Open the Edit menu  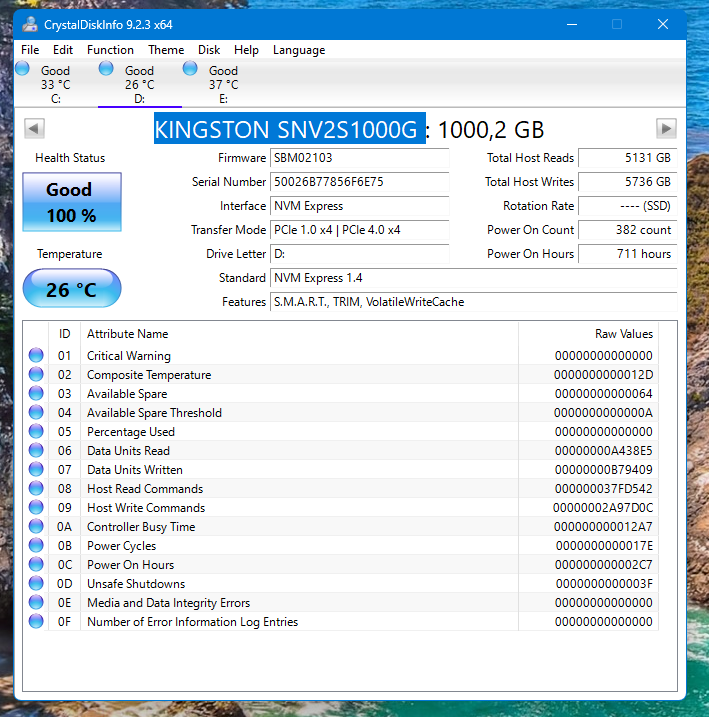pyautogui.click(x=63, y=50)
